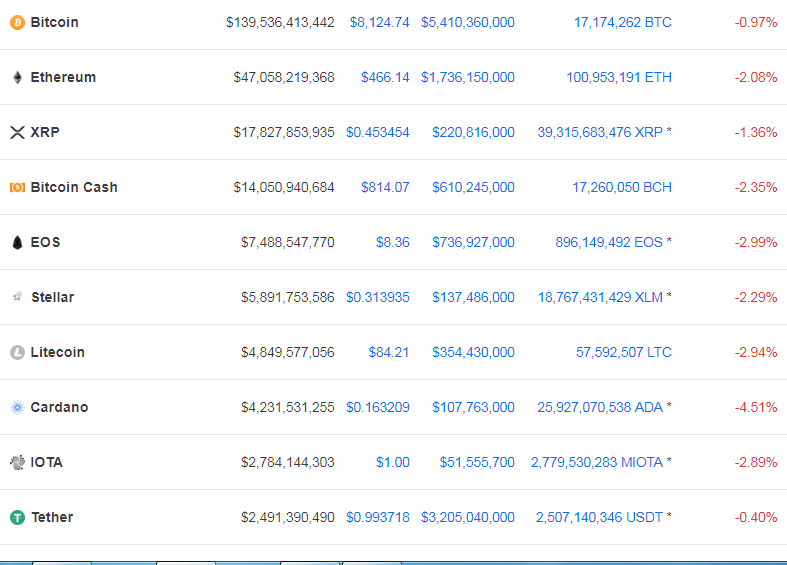Click supply 2,507,140,346 USDT
This screenshot has height=565, width=787.
click(599, 517)
